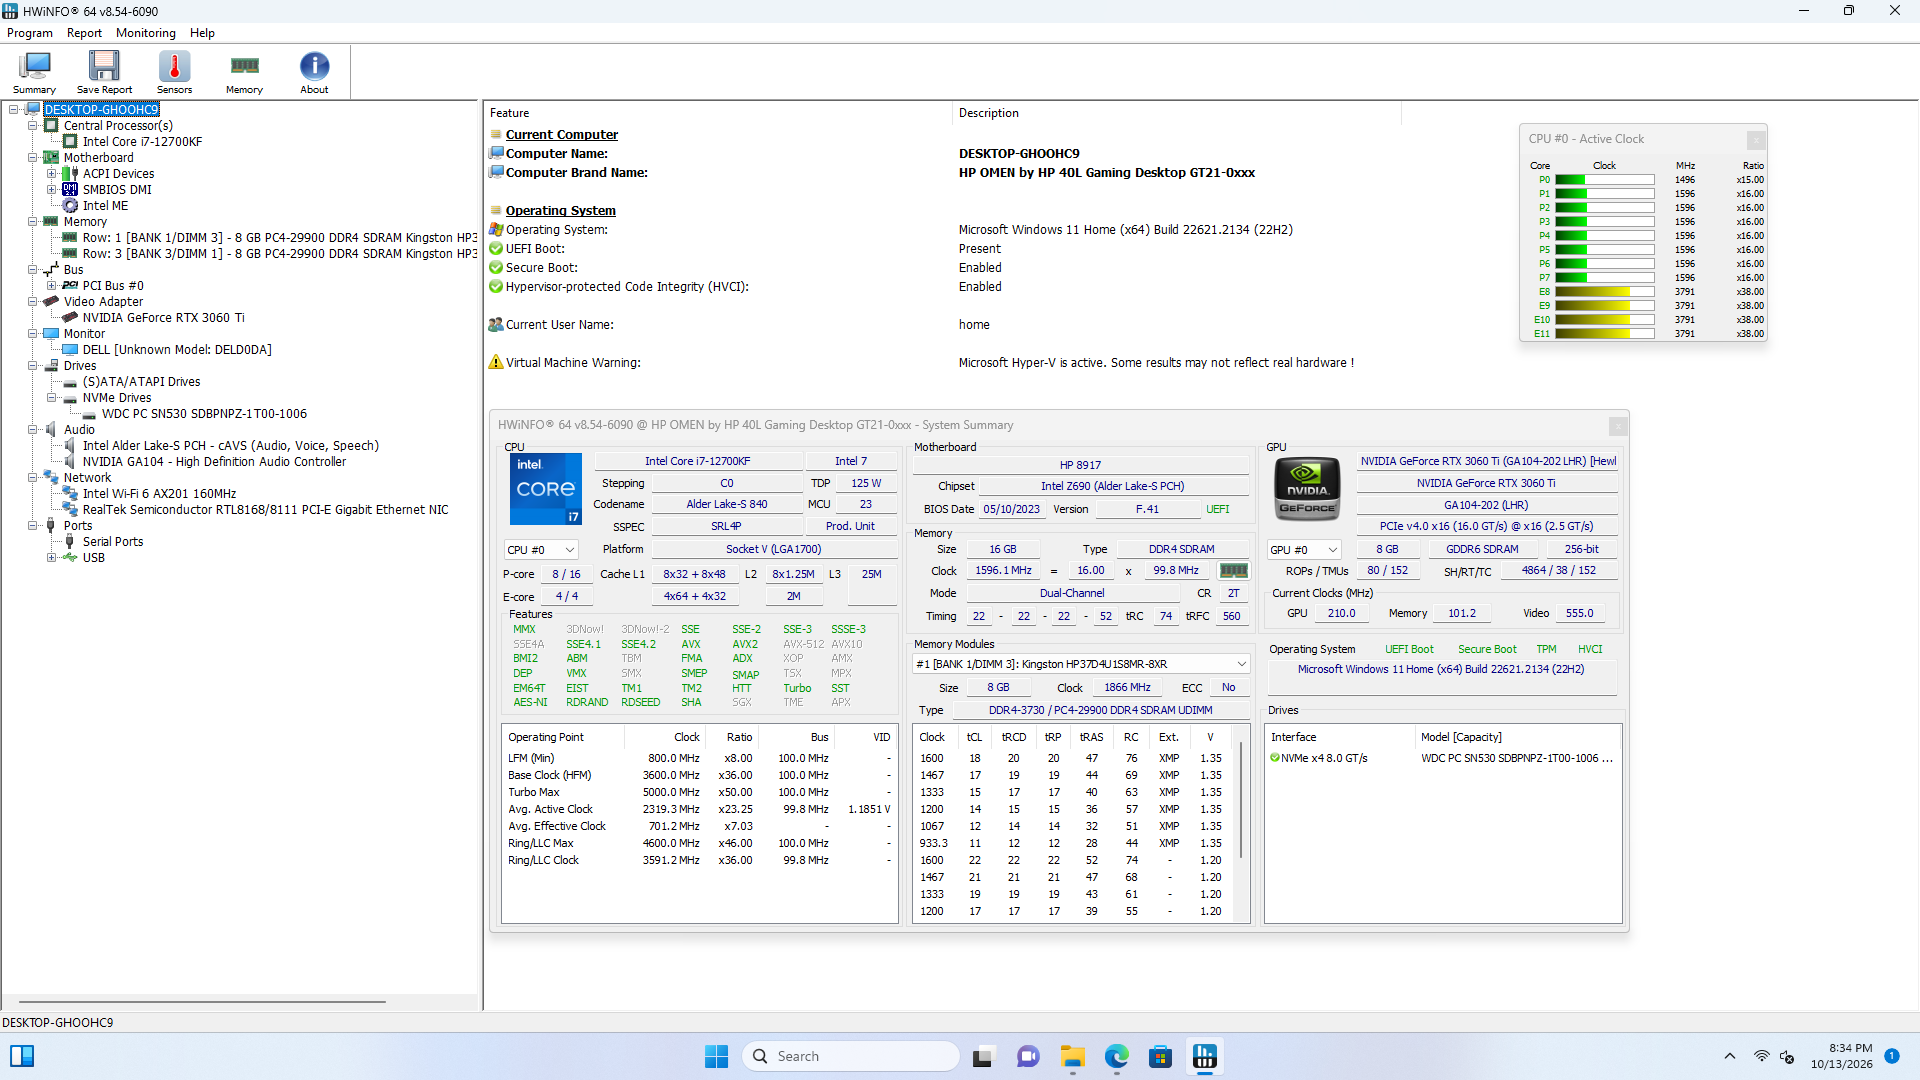The width and height of the screenshot is (1920, 1080).
Task: Open the Monitoring menu
Action: pos(146,33)
